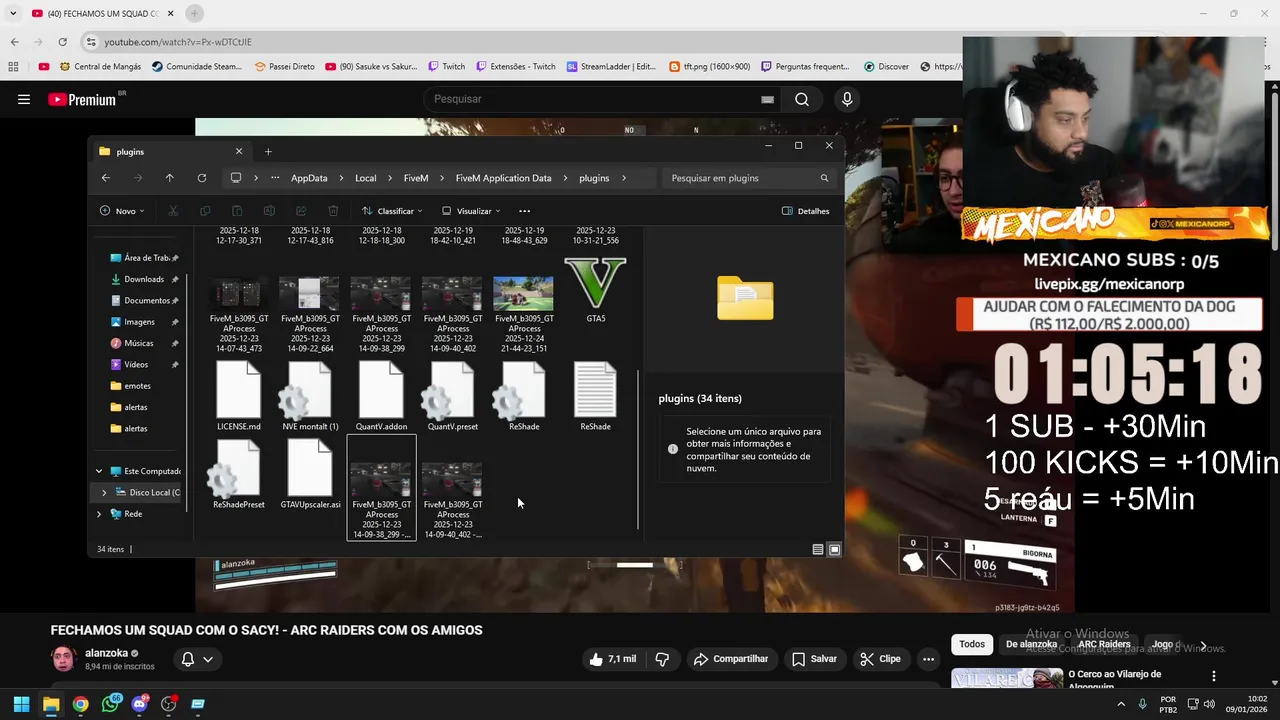Open Documentos in Explorer sidebar
The image size is (1280, 720).
[145, 300]
